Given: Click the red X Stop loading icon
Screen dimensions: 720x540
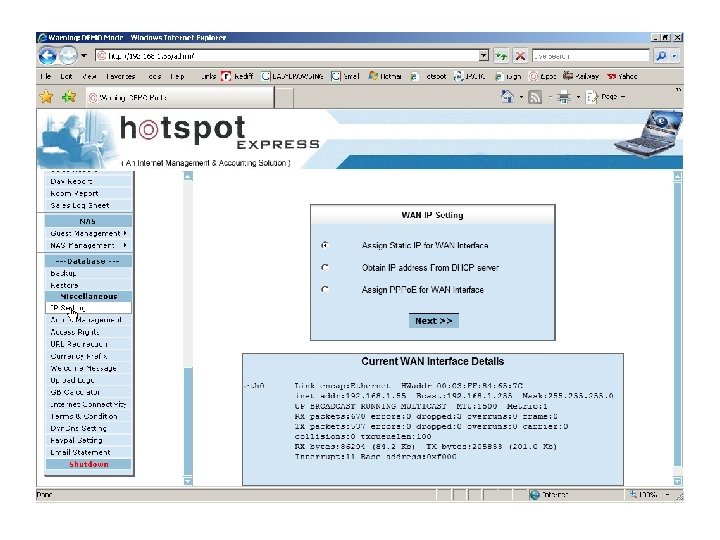Looking at the screenshot, I should (520, 56).
